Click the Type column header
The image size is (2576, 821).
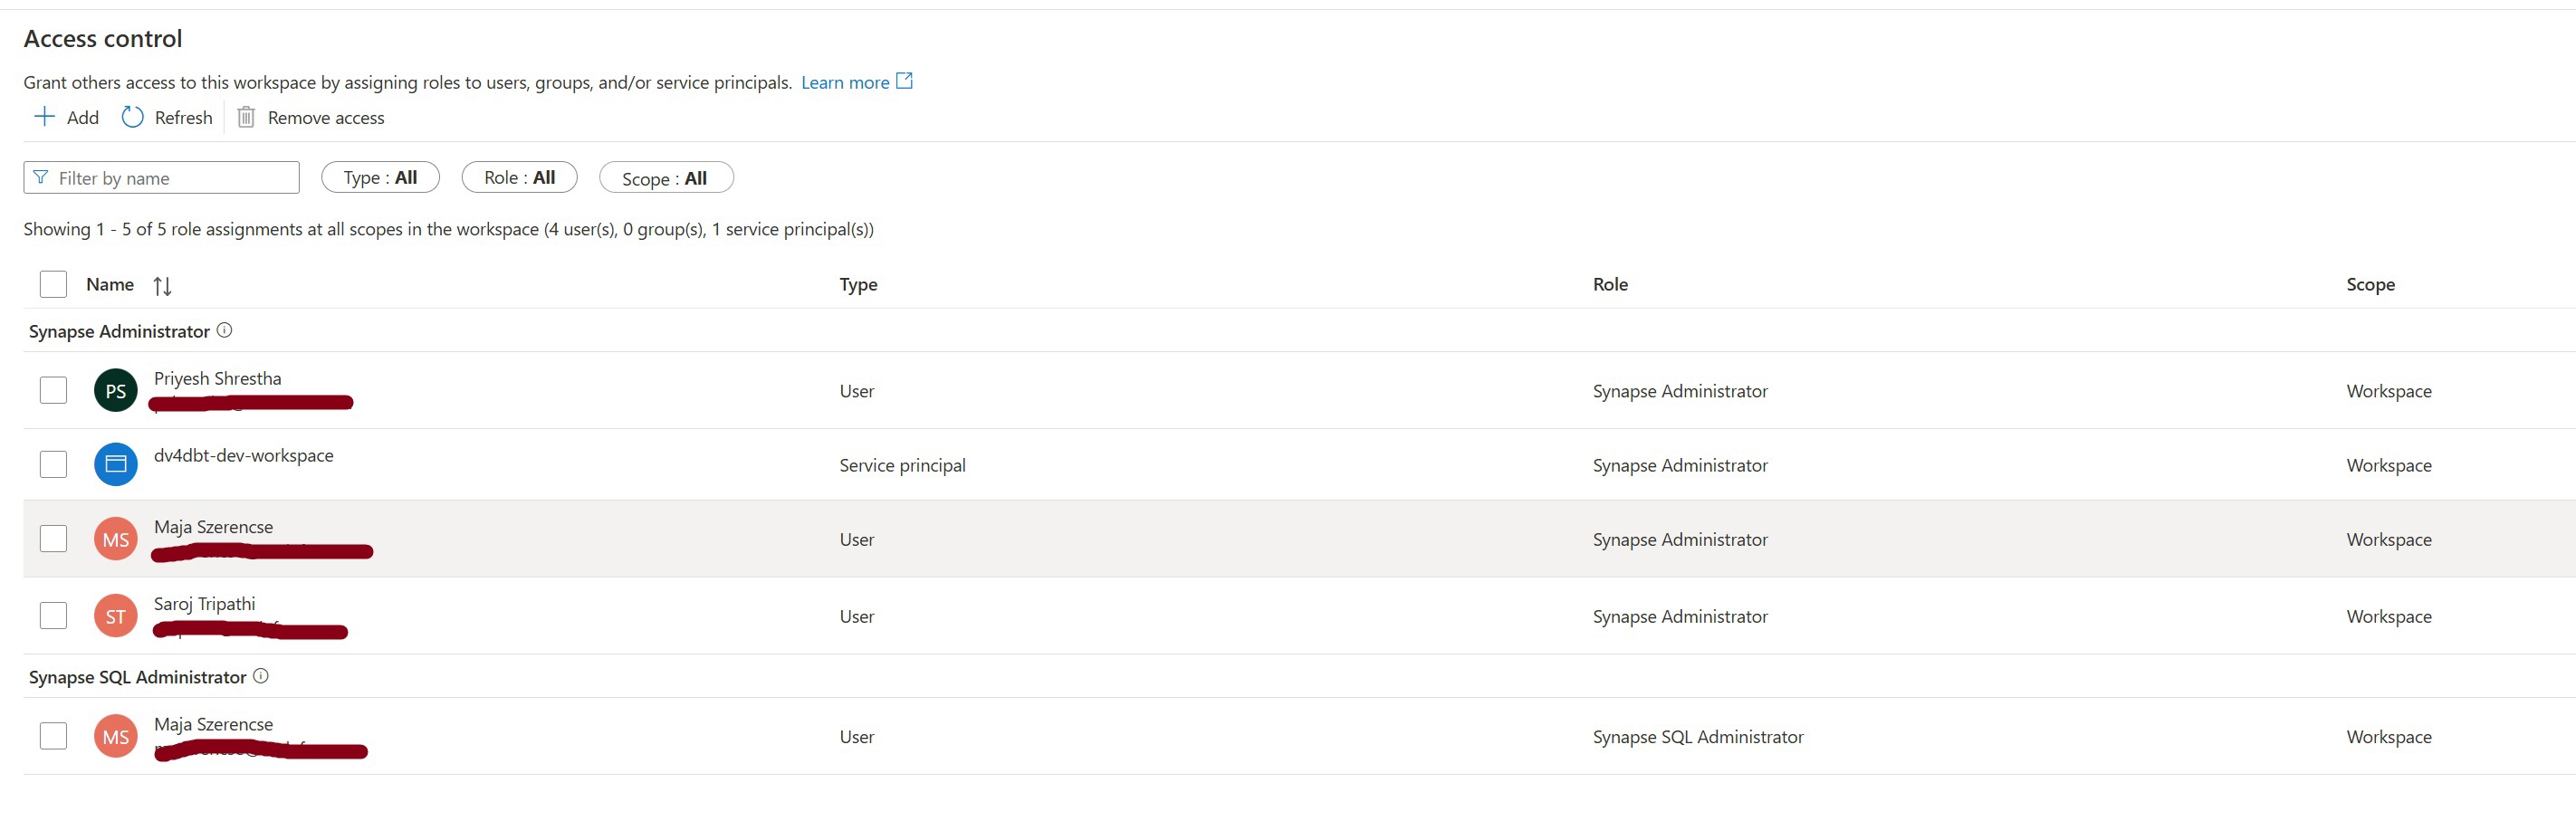pos(858,284)
